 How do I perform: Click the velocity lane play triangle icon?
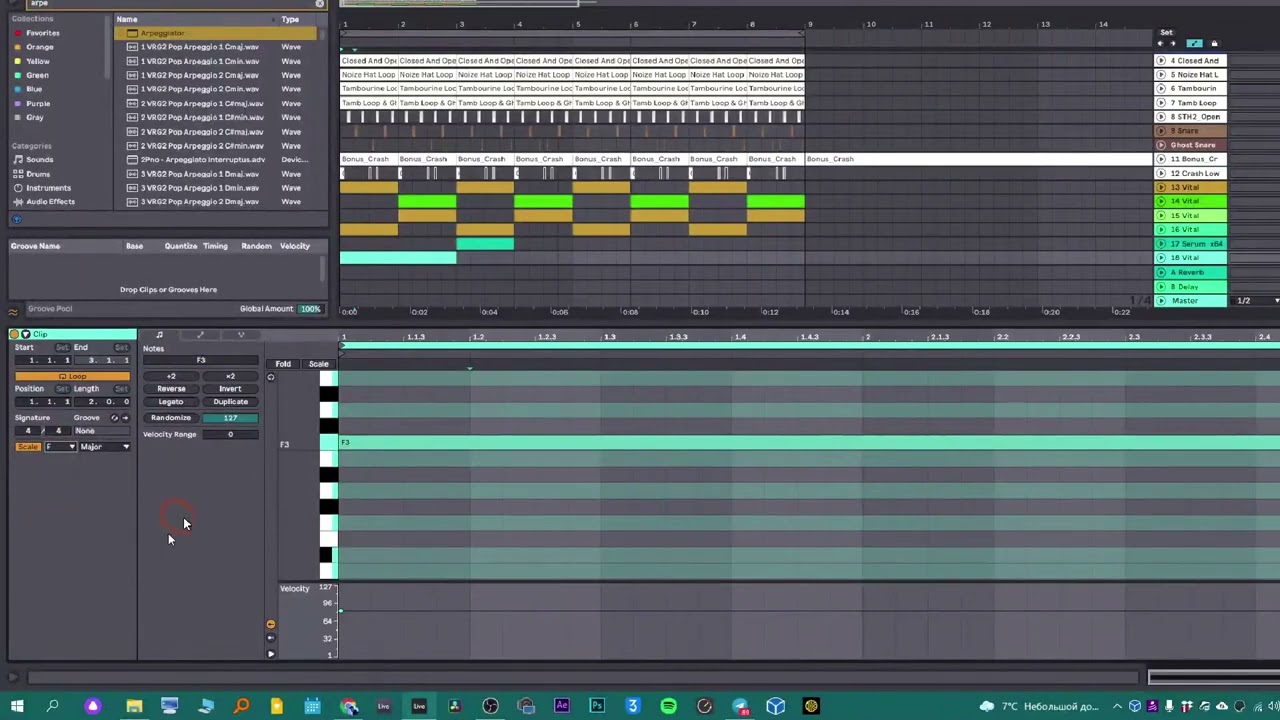(x=270, y=654)
